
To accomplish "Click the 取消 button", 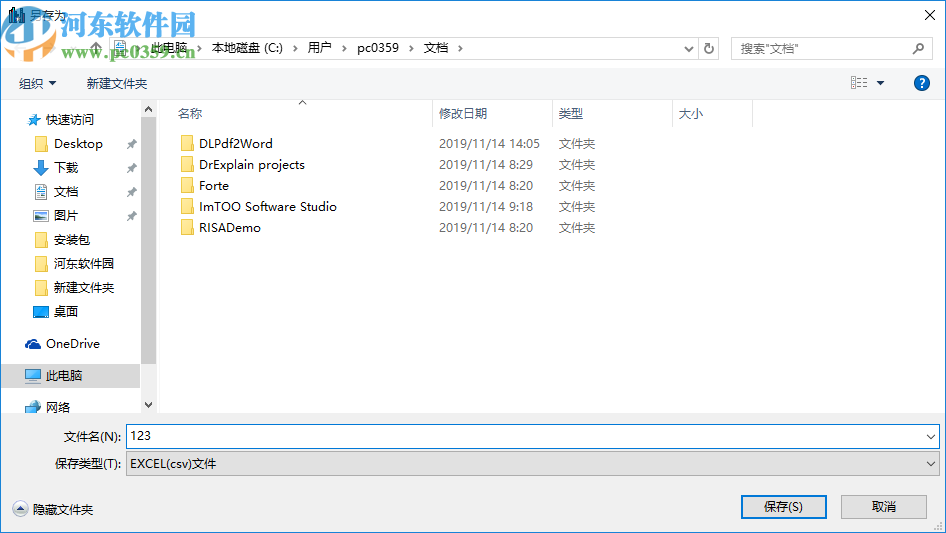I will tap(884, 507).
